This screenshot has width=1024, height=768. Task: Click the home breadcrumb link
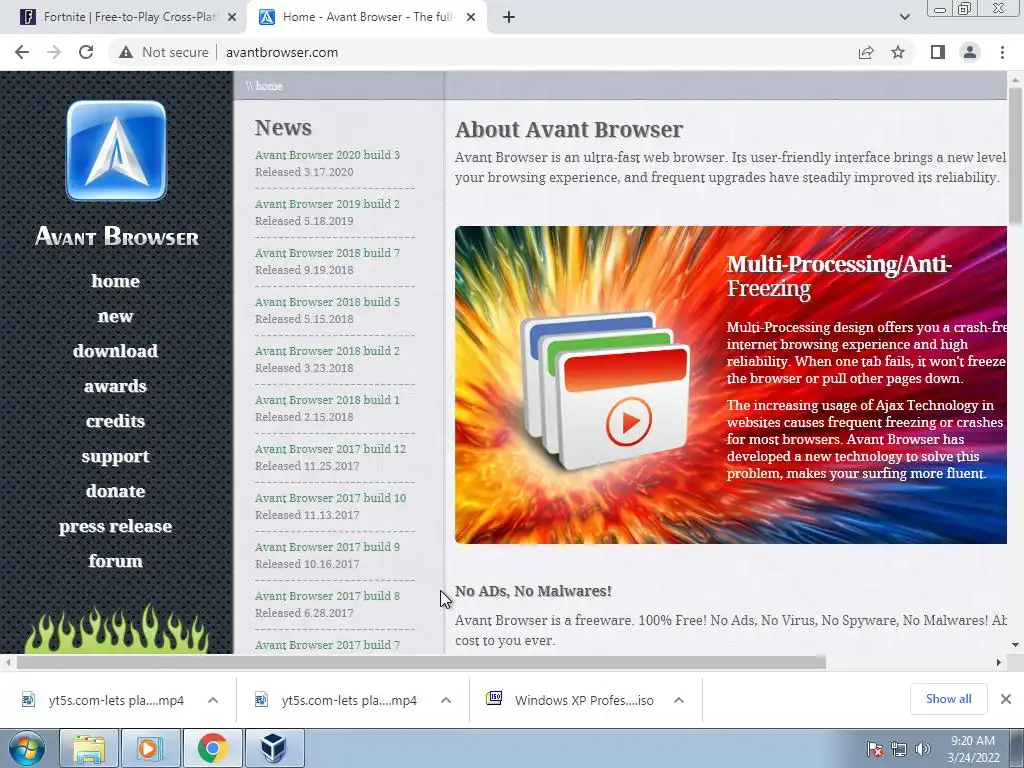click(268, 86)
